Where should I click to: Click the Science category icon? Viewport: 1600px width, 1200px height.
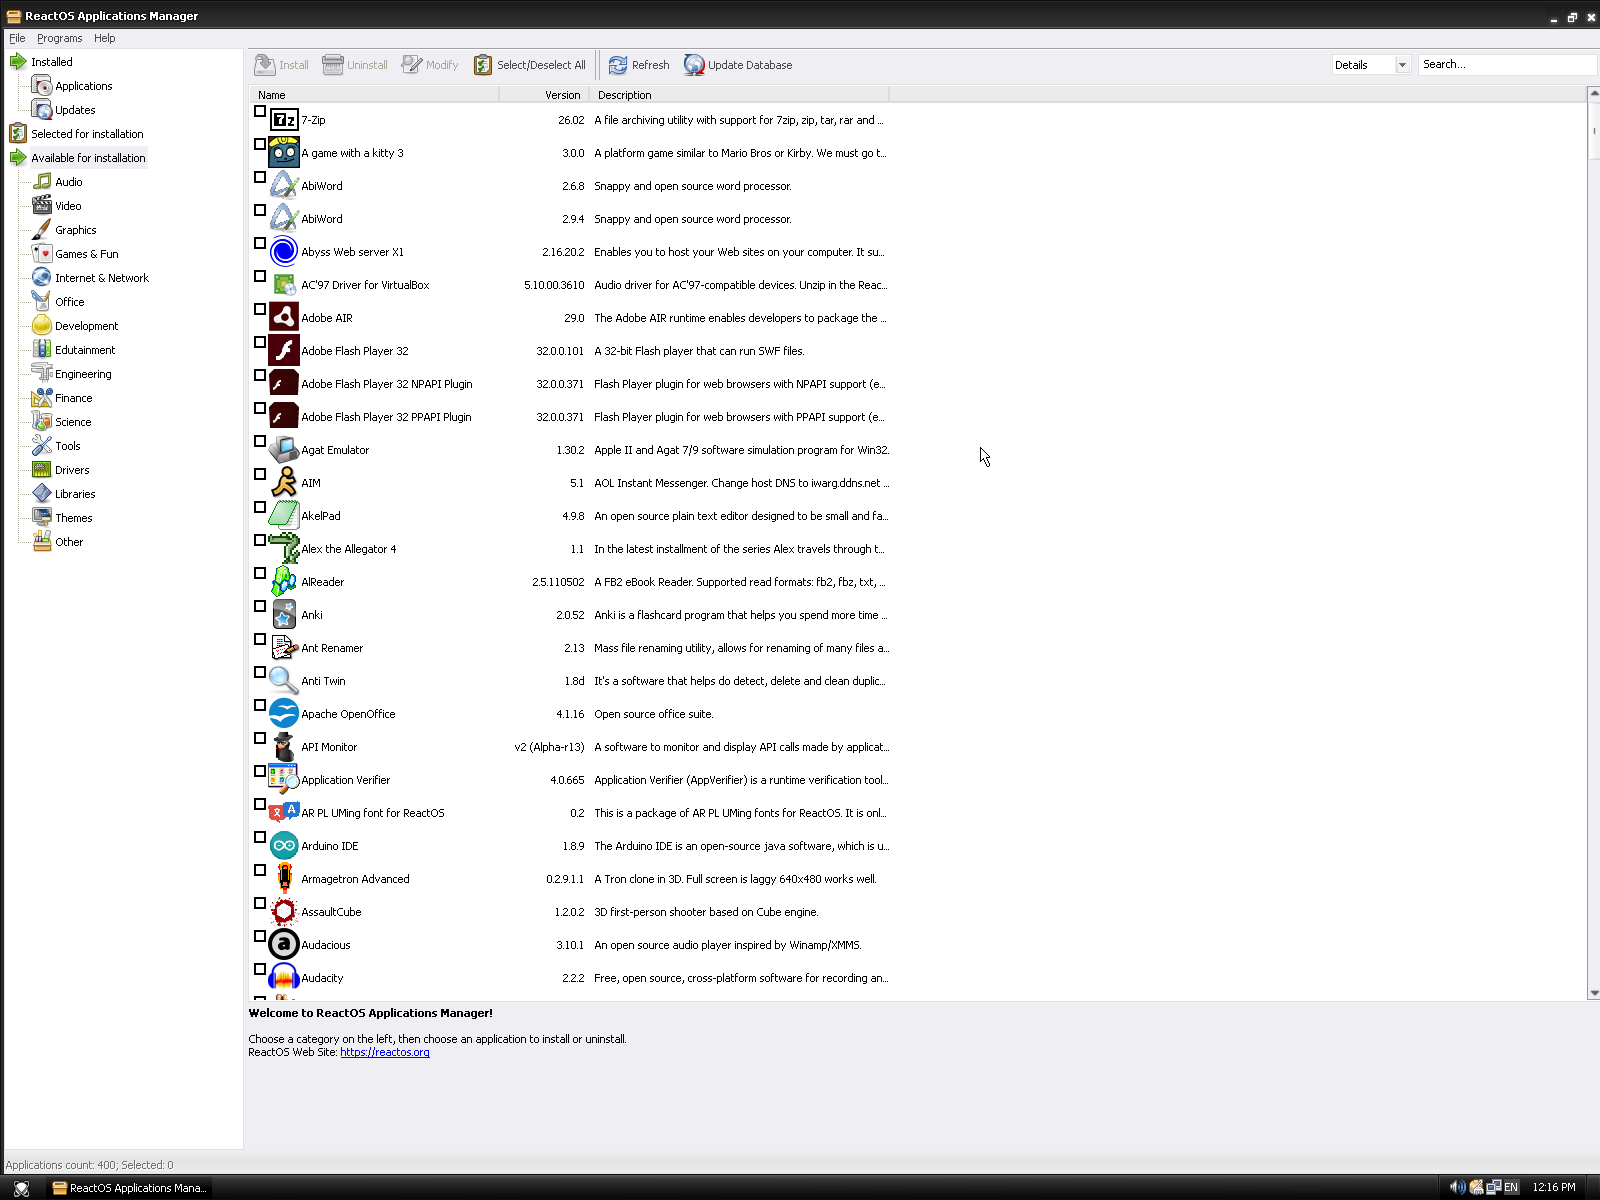[41, 422]
